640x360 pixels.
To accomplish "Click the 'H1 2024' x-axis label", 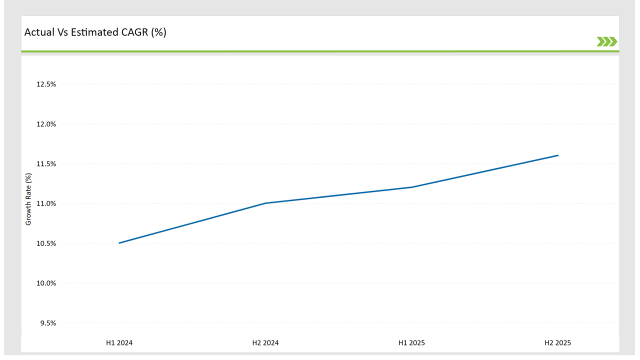I will 119,342.
